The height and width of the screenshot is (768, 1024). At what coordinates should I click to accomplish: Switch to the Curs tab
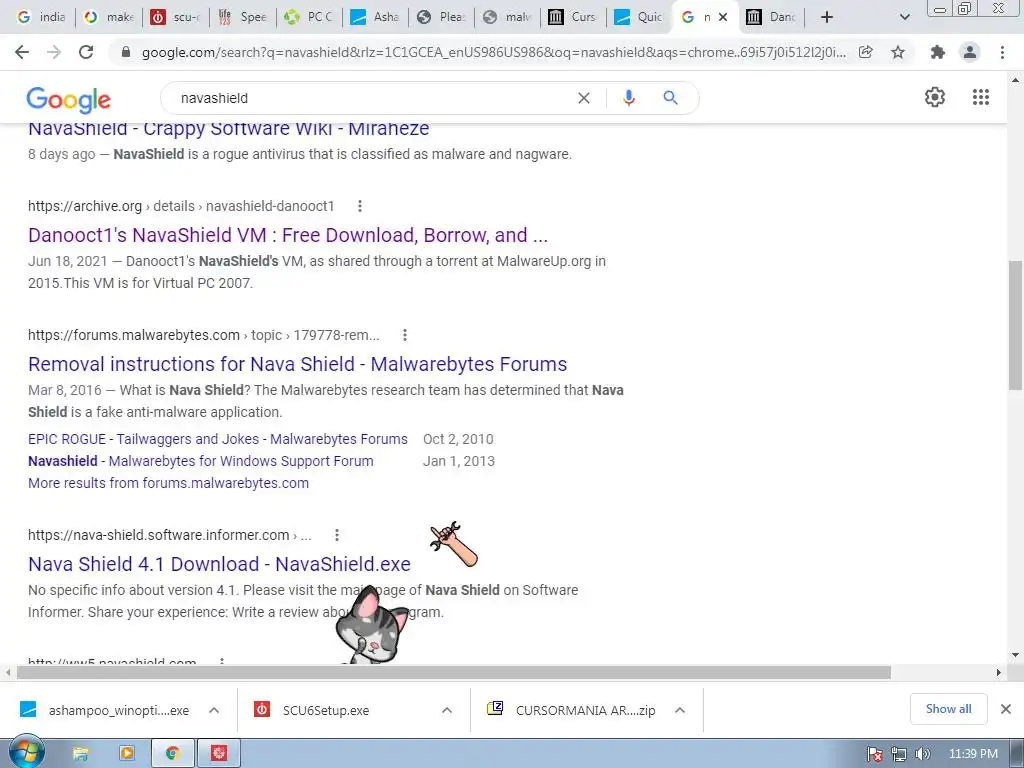coord(574,17)
